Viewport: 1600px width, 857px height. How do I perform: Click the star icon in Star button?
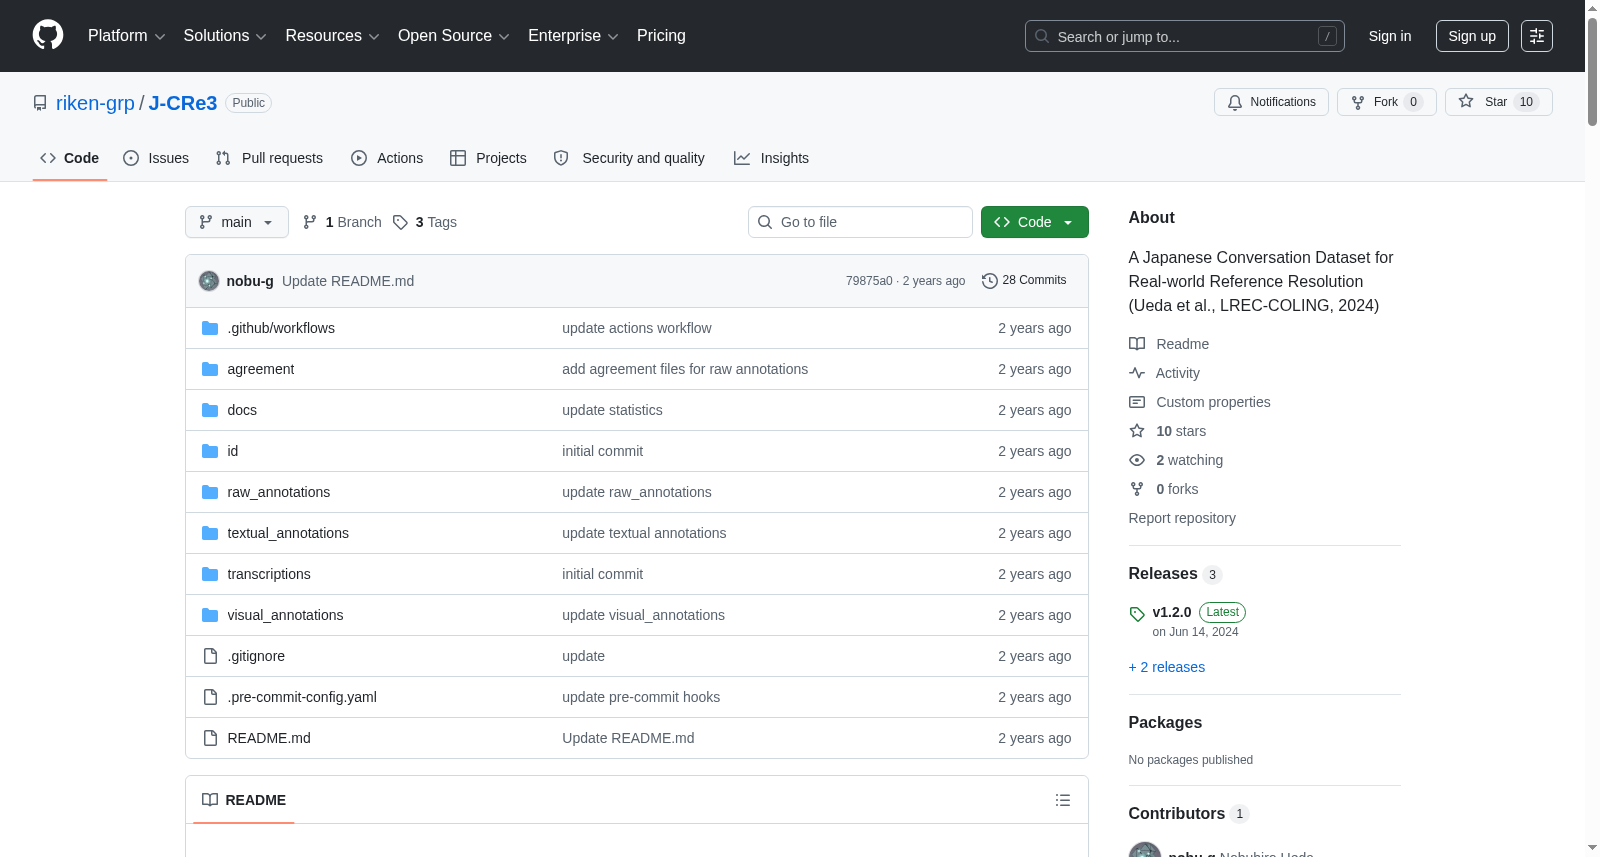point(1466,101)
